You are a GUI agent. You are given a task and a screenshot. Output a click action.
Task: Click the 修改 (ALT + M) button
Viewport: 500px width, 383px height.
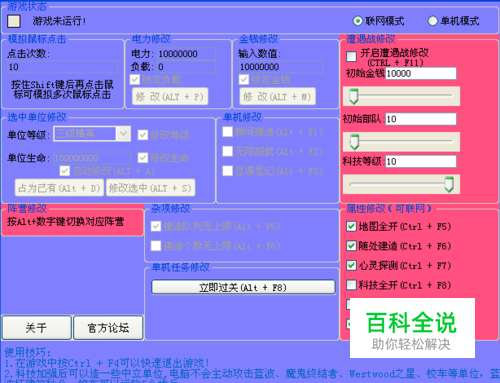(277, 97)
